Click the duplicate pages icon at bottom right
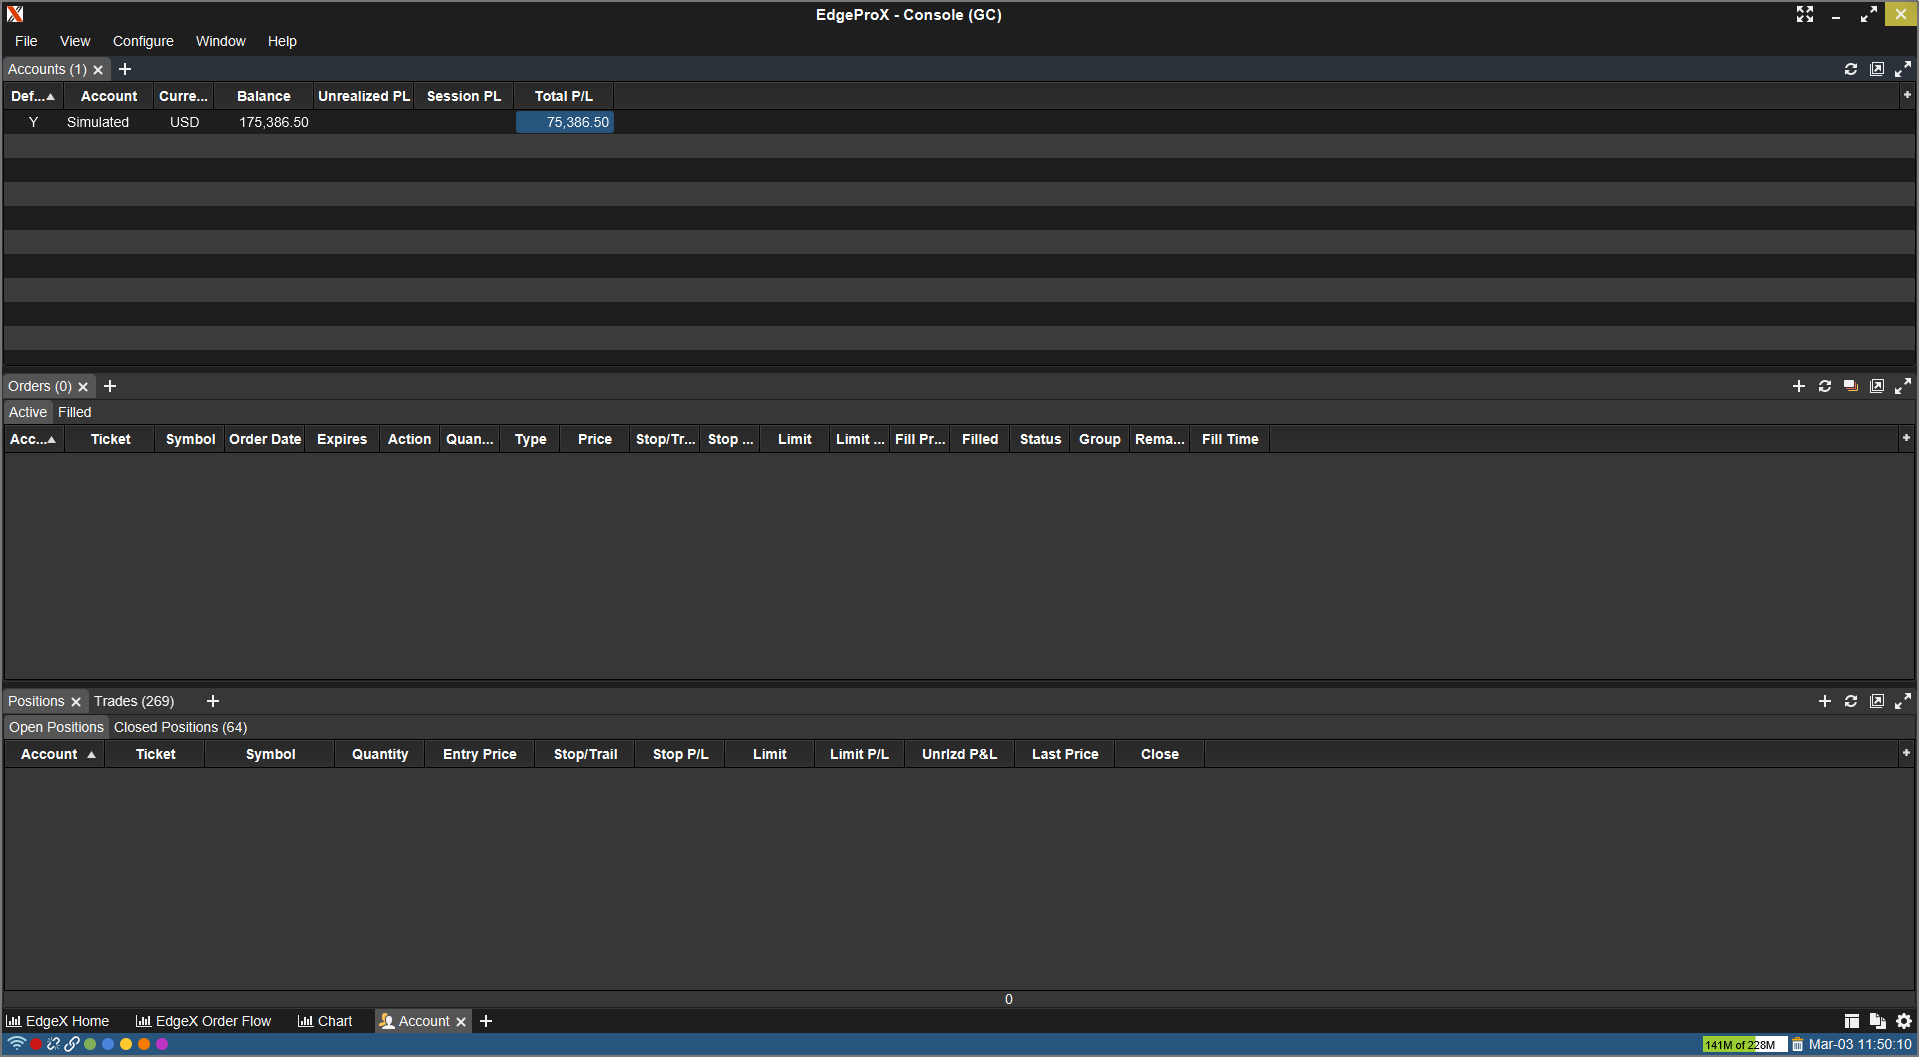This screenshot has width=1919, height=1057. (x=1878, y=1021)
